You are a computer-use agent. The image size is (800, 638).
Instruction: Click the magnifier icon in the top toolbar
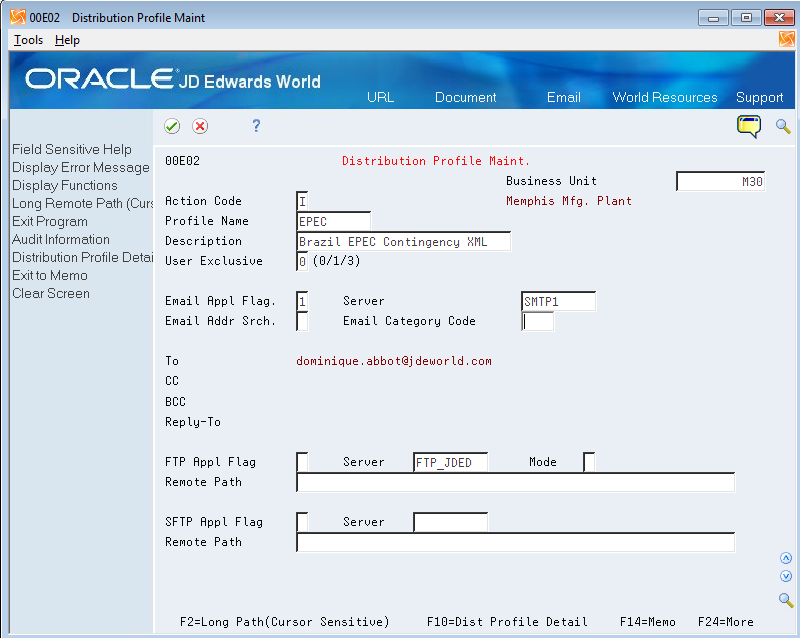click(783, 126)
